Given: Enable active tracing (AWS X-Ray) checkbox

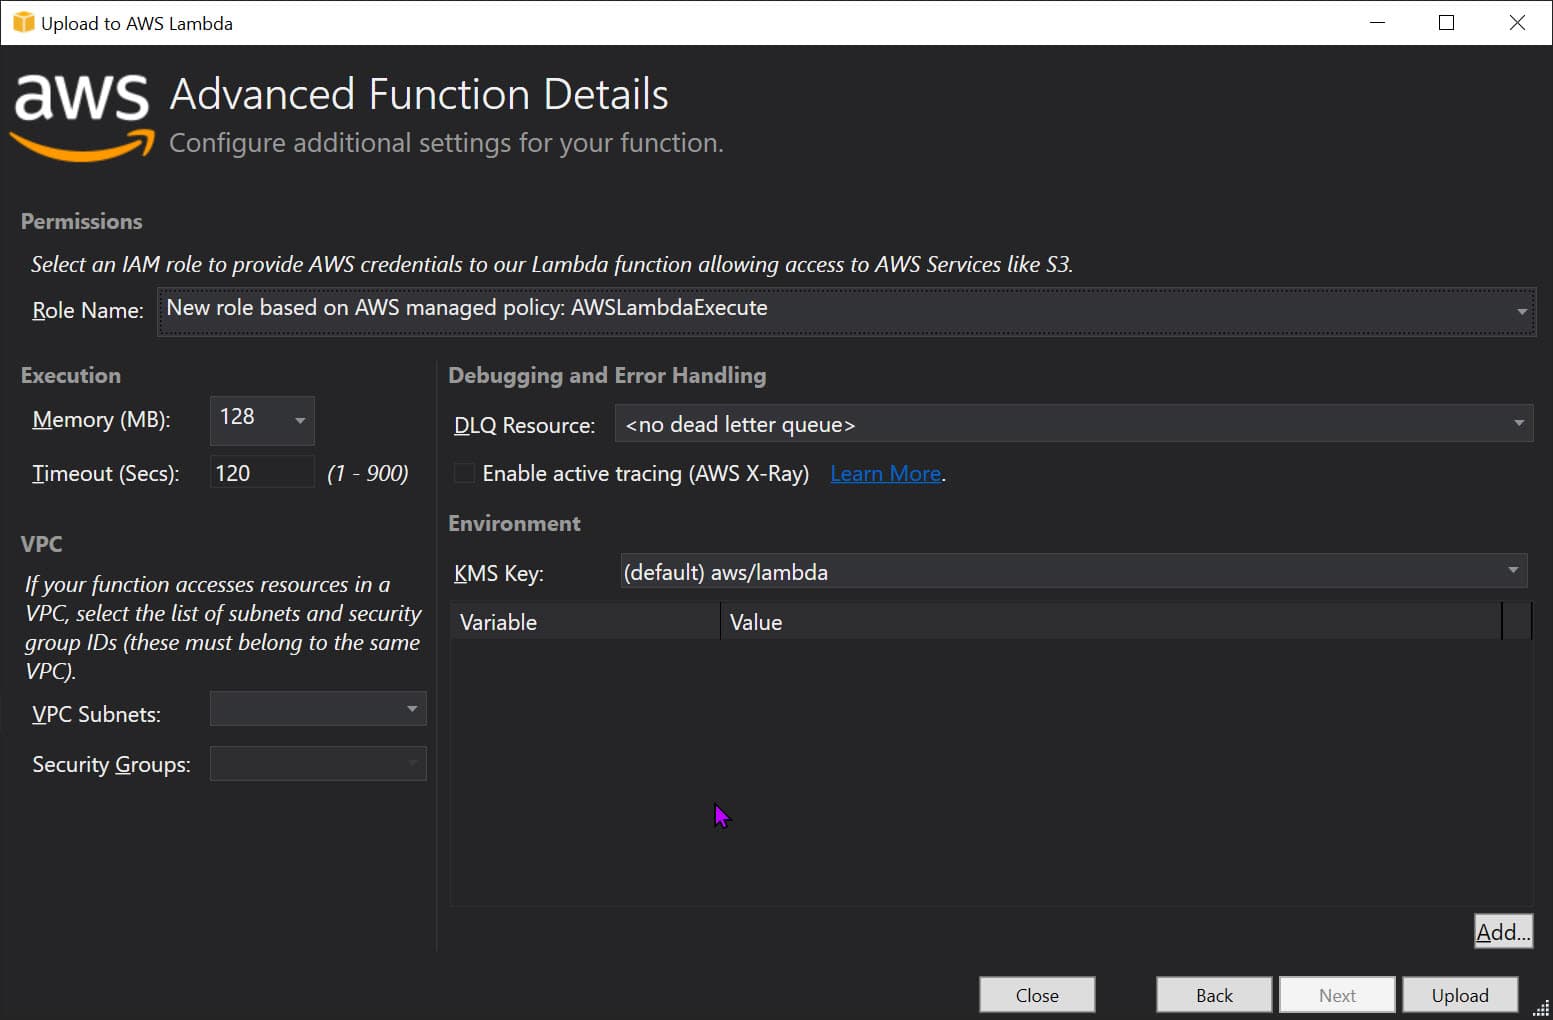Looking at the screenshot, I should pyautogui.click(x=464, y=473).
